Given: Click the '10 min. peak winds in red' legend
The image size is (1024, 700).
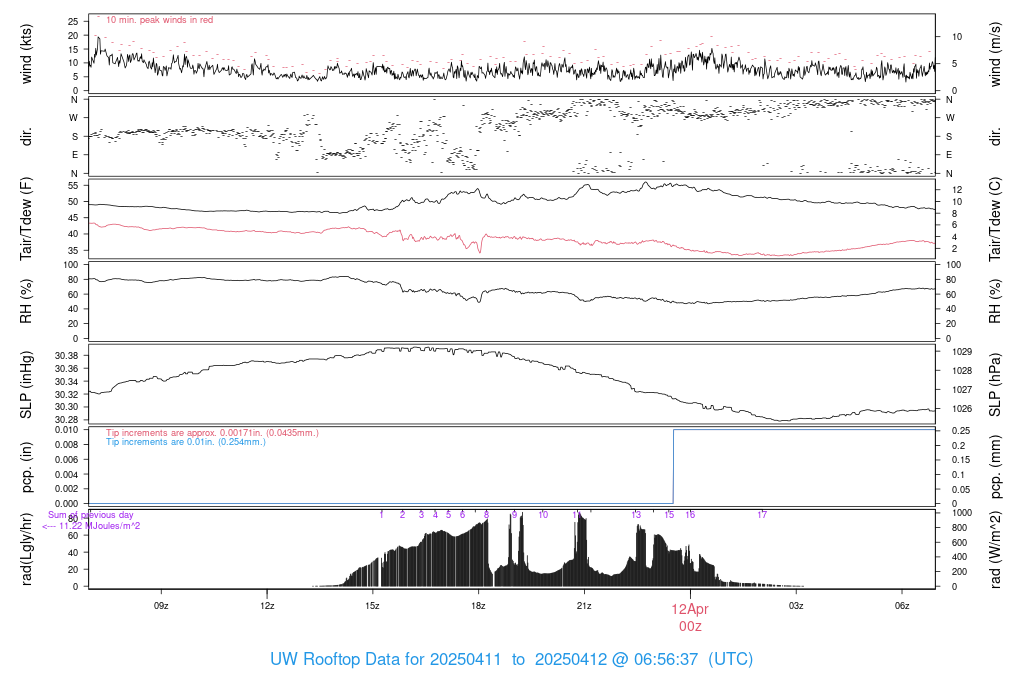Looking at the screenshot, I should coord(159,20).
